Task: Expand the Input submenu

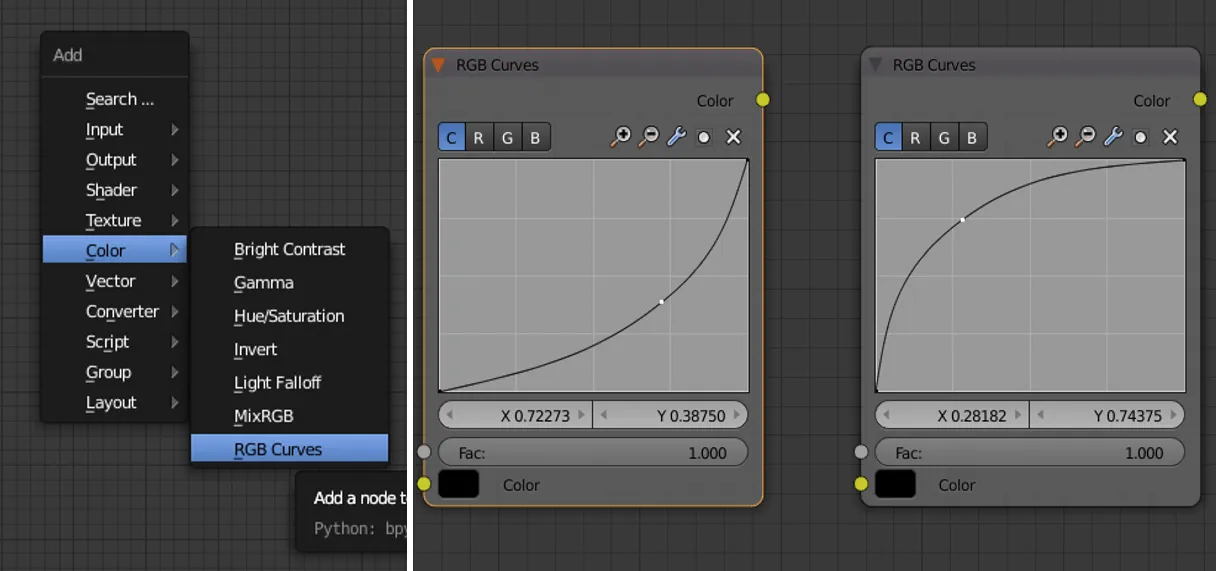Action: [115, 130]
